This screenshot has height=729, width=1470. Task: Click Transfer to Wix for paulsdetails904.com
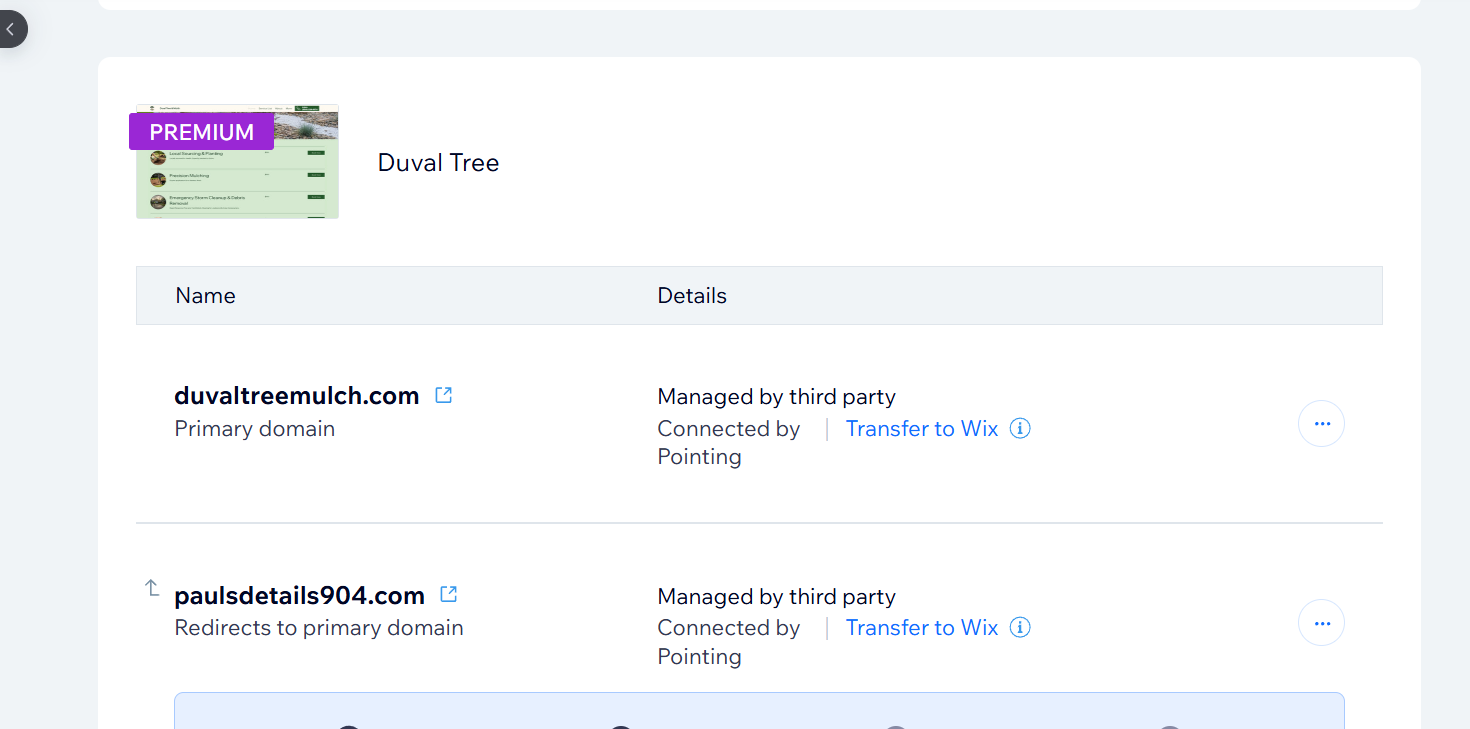pyautogui.click(x=922, y=627)
